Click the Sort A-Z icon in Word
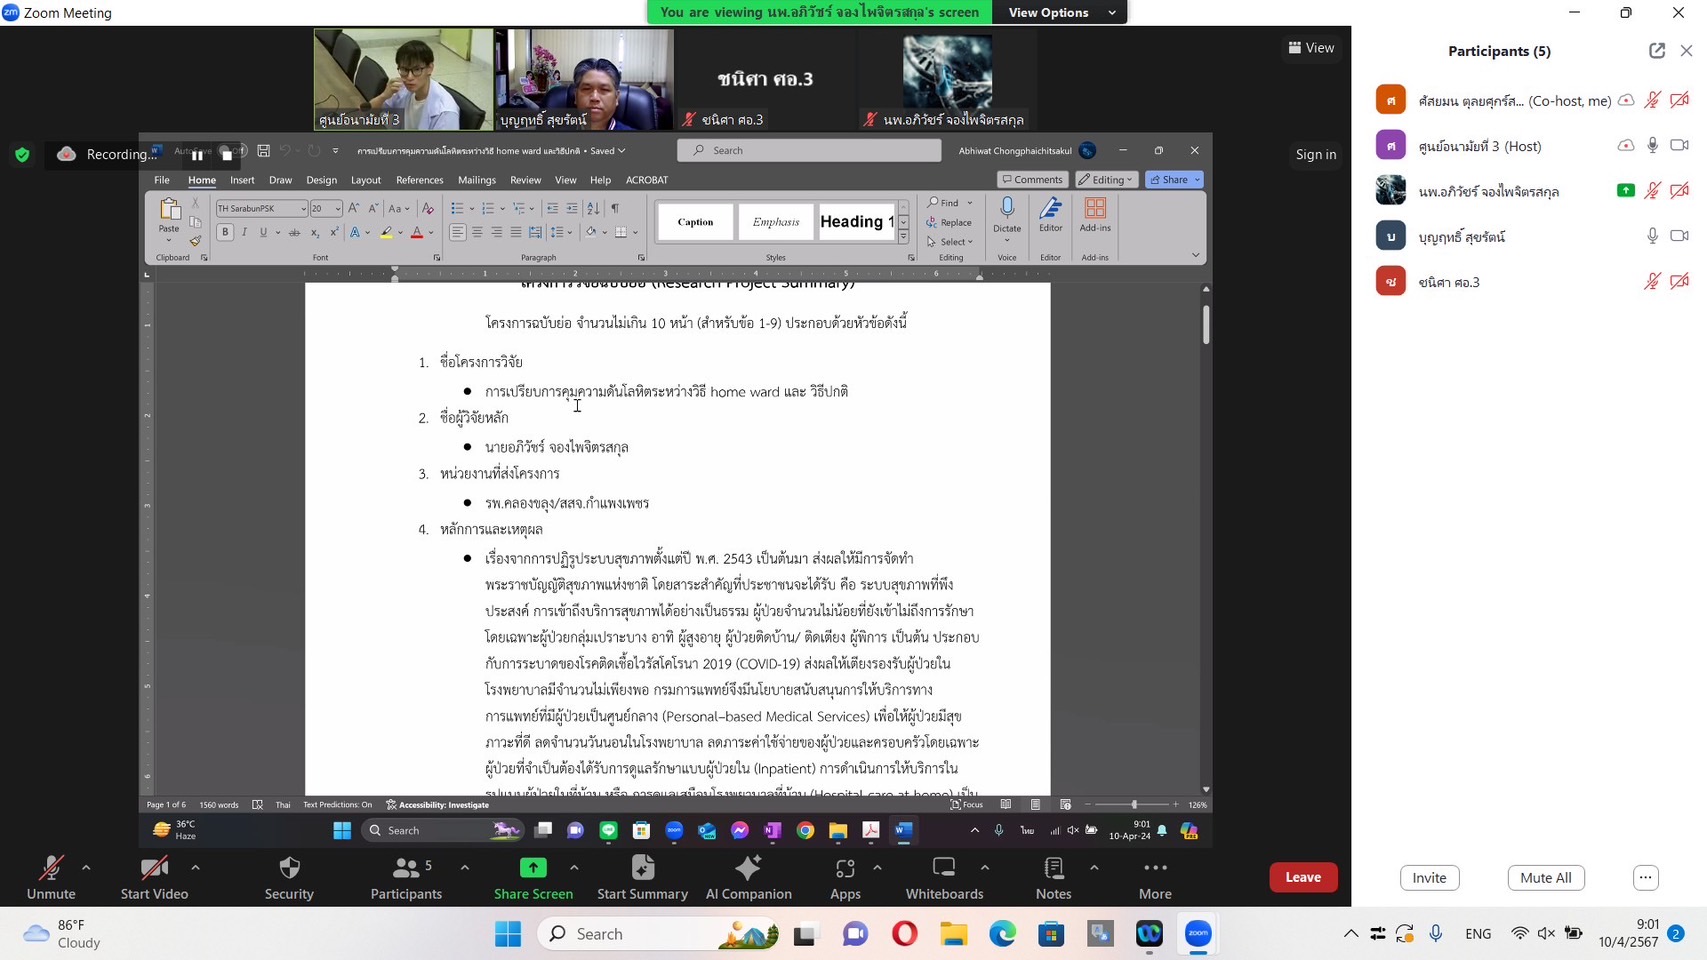1707x960 pixels. [x=593, y=208]
